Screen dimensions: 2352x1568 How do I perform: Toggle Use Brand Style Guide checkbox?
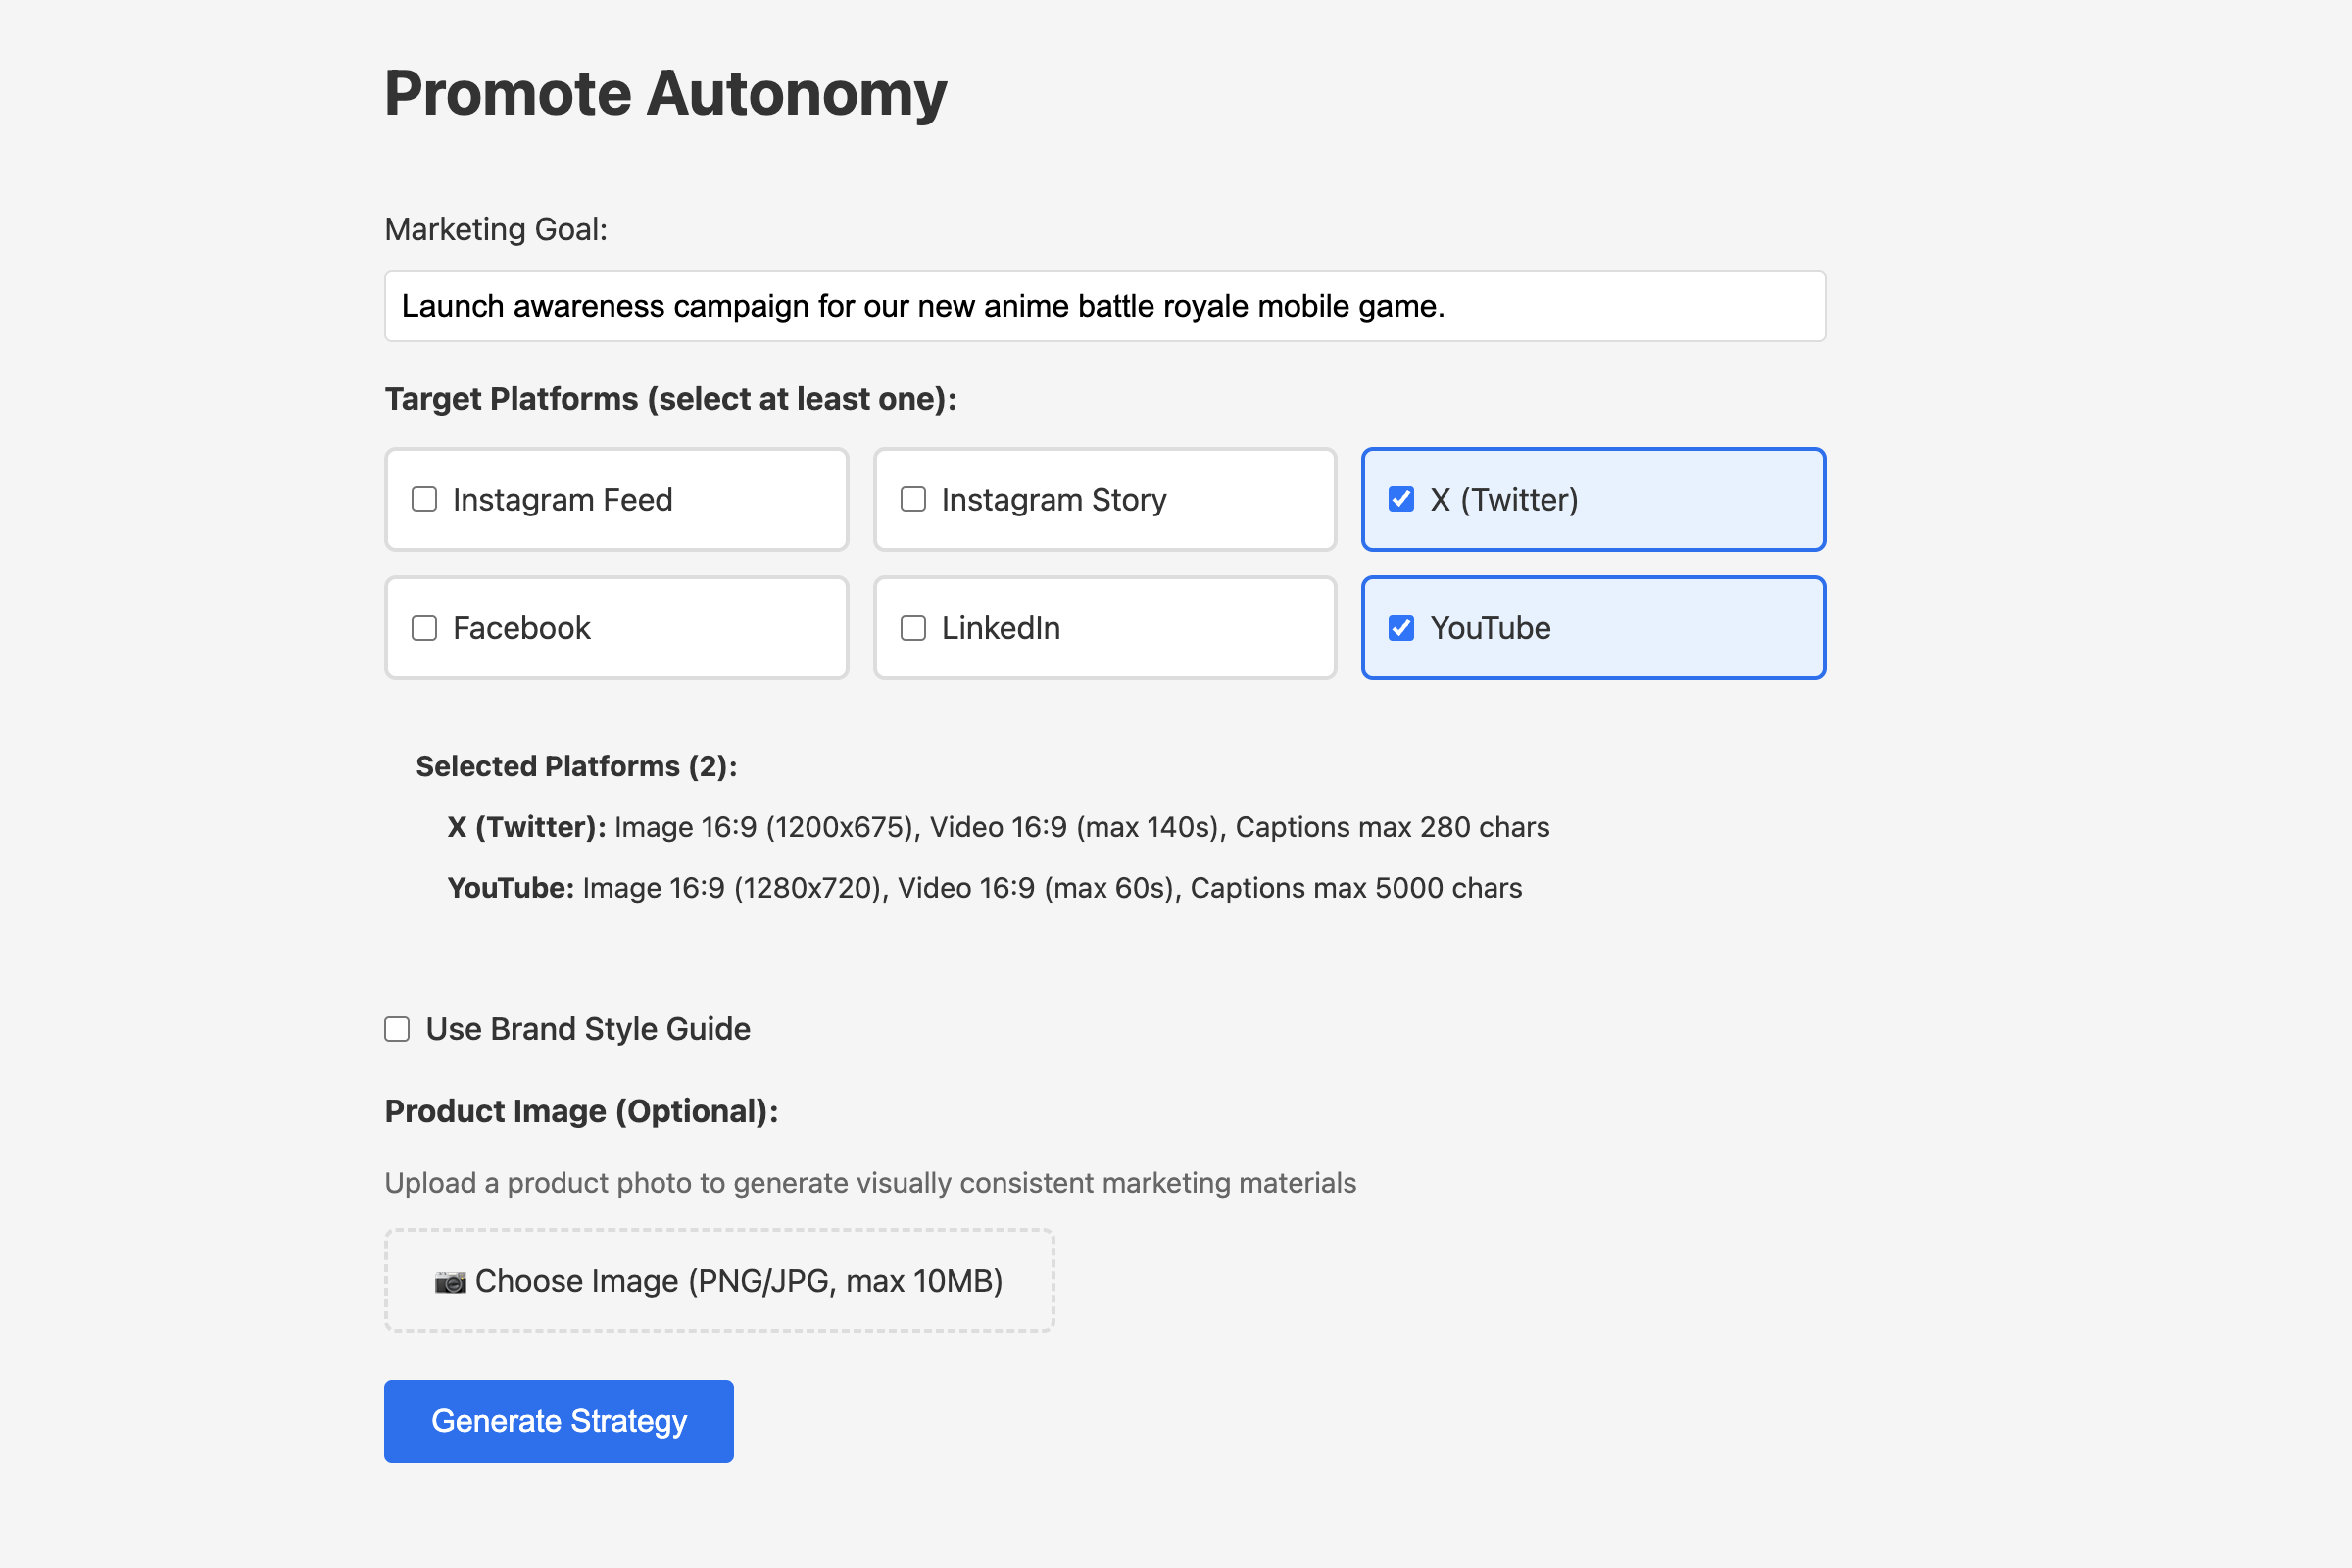(x=397, y=1029)
